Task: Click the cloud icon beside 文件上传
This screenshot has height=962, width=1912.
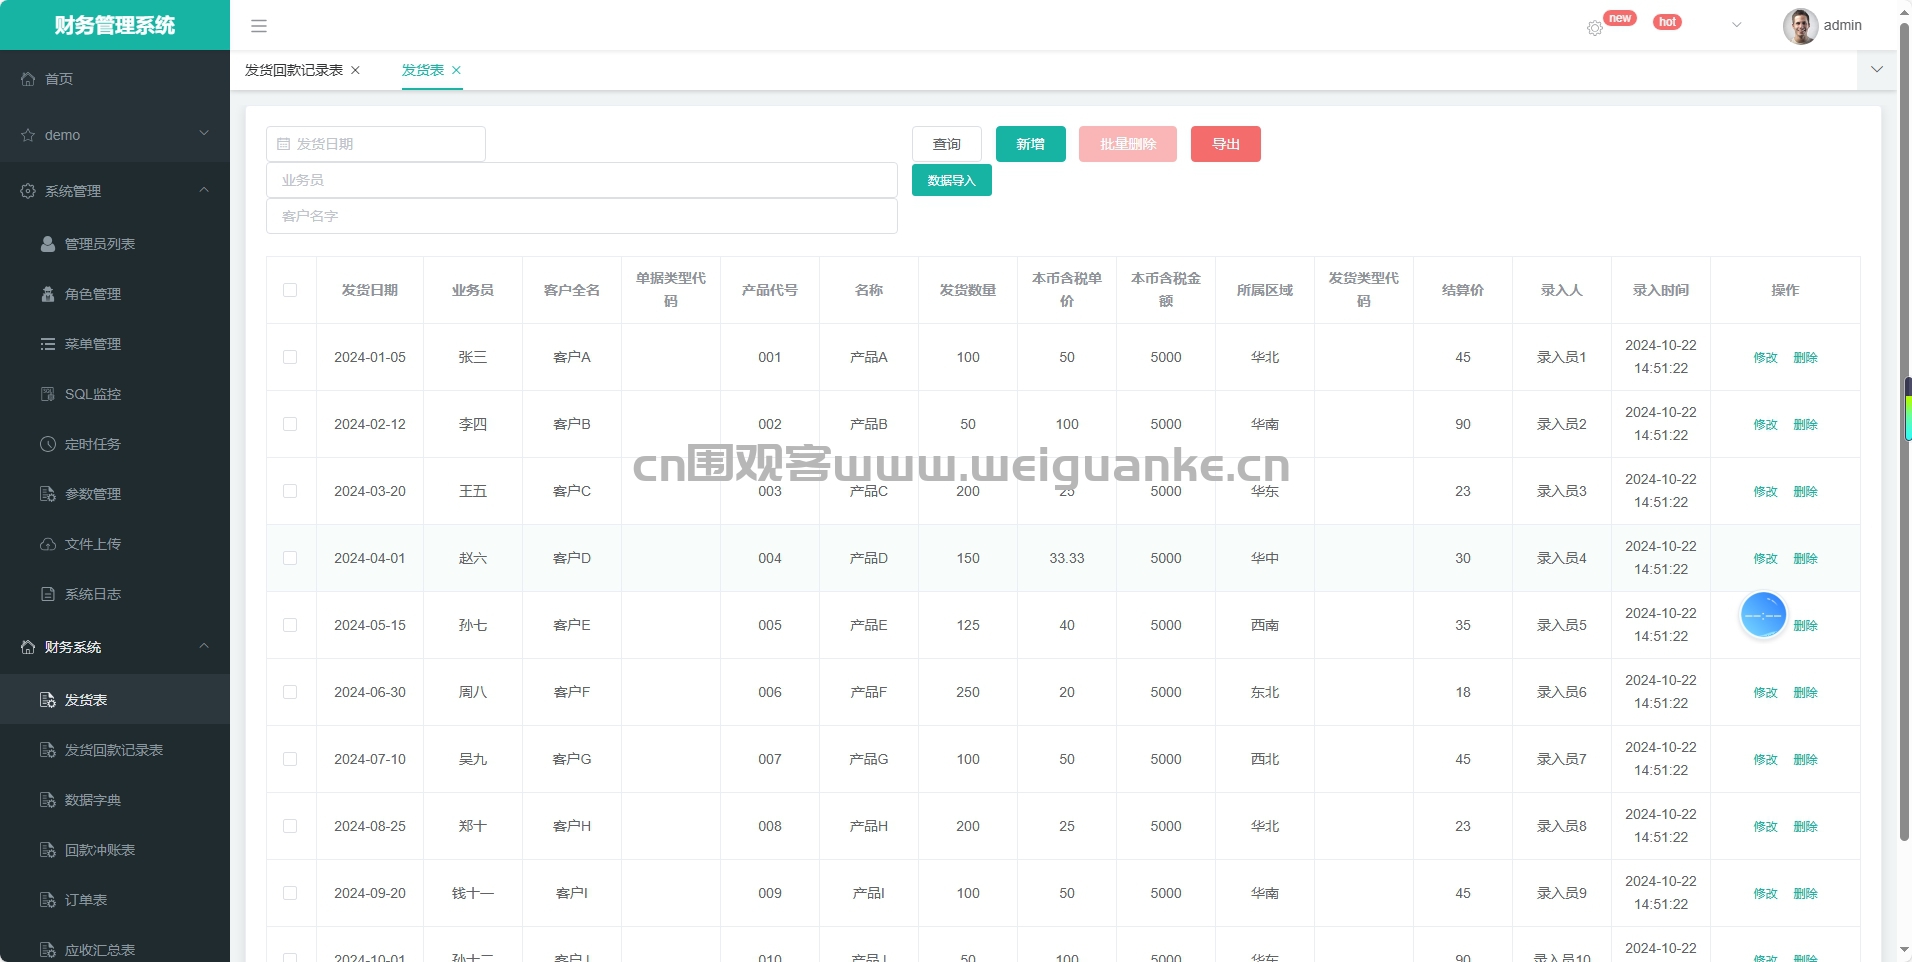Action: click(x=48, y=544)
